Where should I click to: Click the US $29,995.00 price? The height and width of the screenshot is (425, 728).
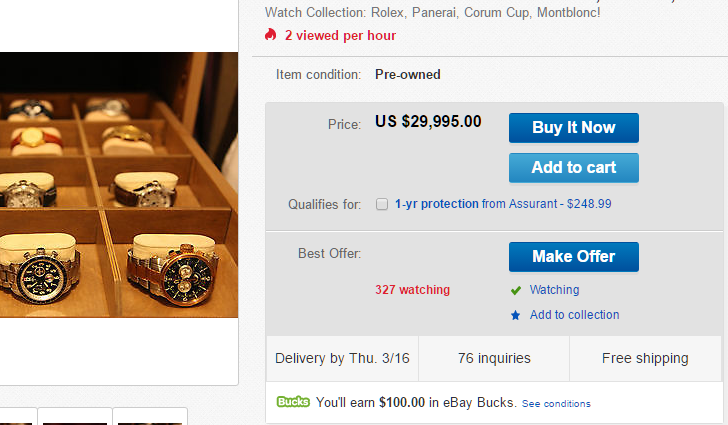tap(428, 122)
